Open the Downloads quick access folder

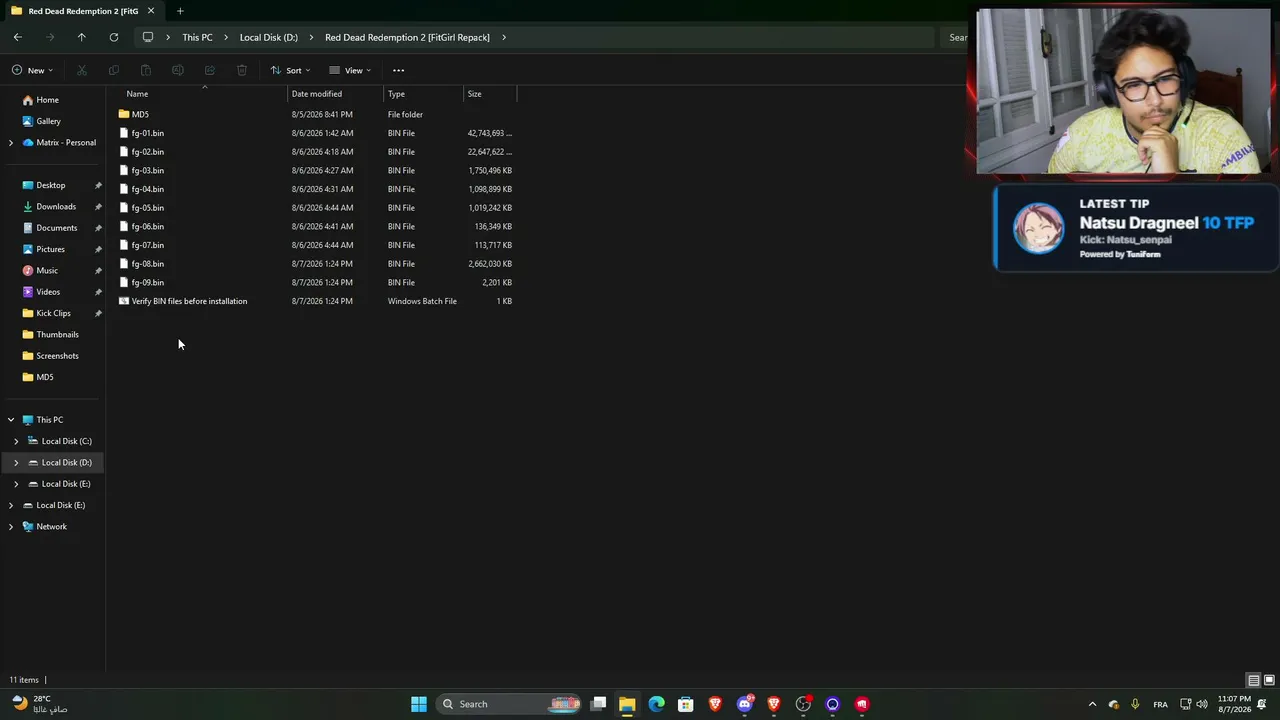pos(55,207)
